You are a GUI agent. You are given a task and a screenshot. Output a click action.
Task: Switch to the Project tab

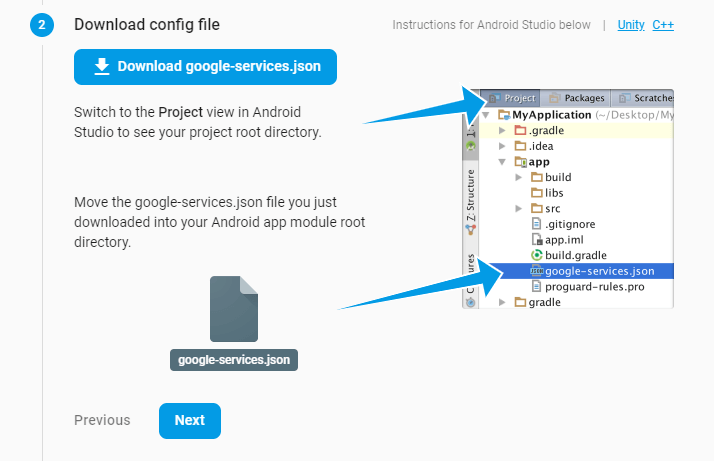[513, 99]
